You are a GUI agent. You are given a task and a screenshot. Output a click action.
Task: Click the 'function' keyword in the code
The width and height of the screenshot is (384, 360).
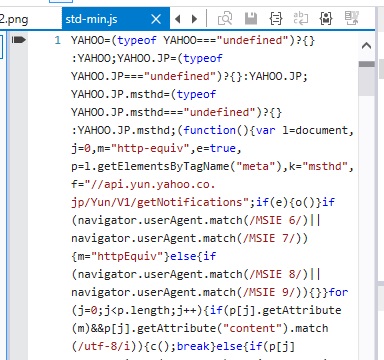[209, 130]
